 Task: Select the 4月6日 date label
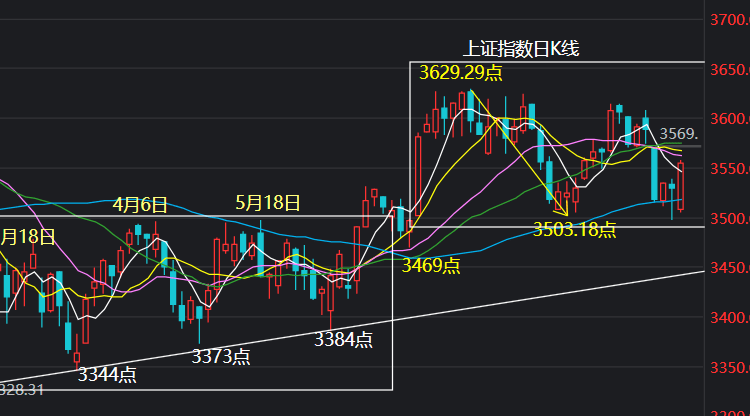pos(140,205)
